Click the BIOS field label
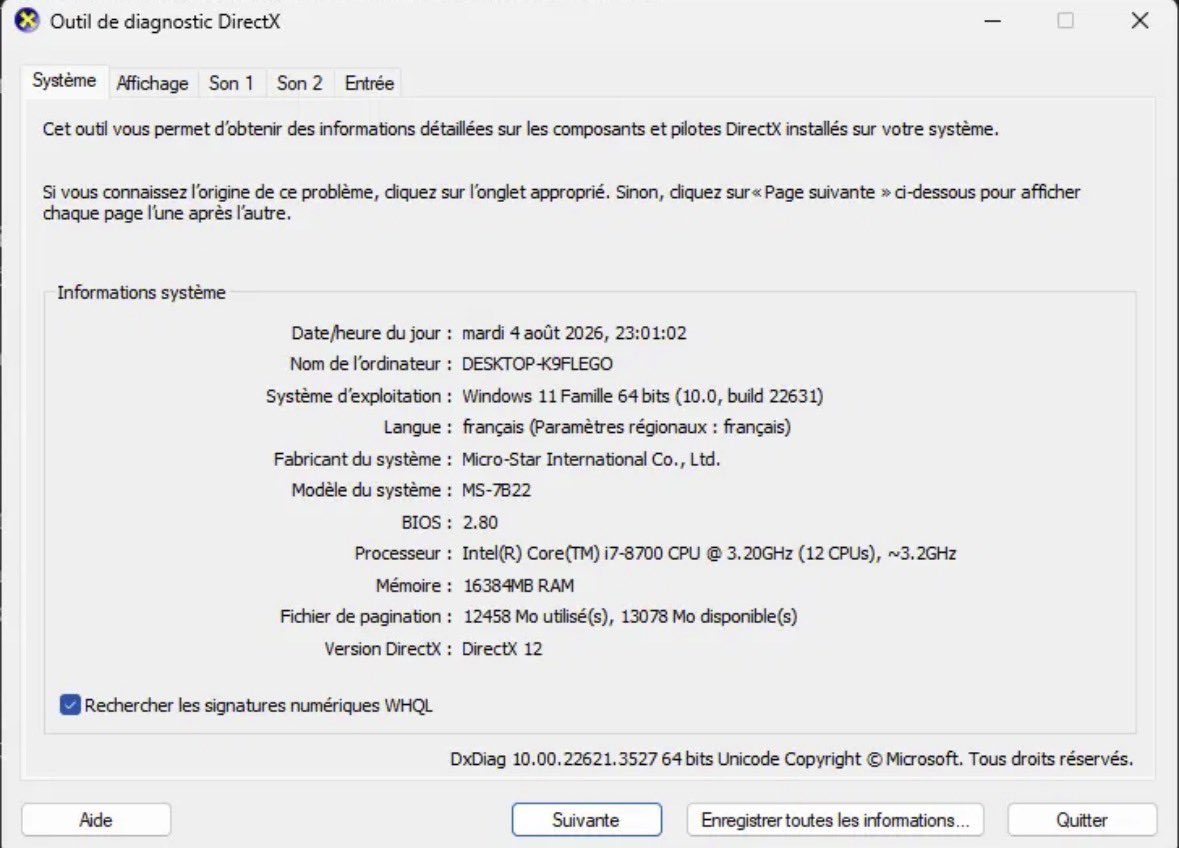 [426, 522]
